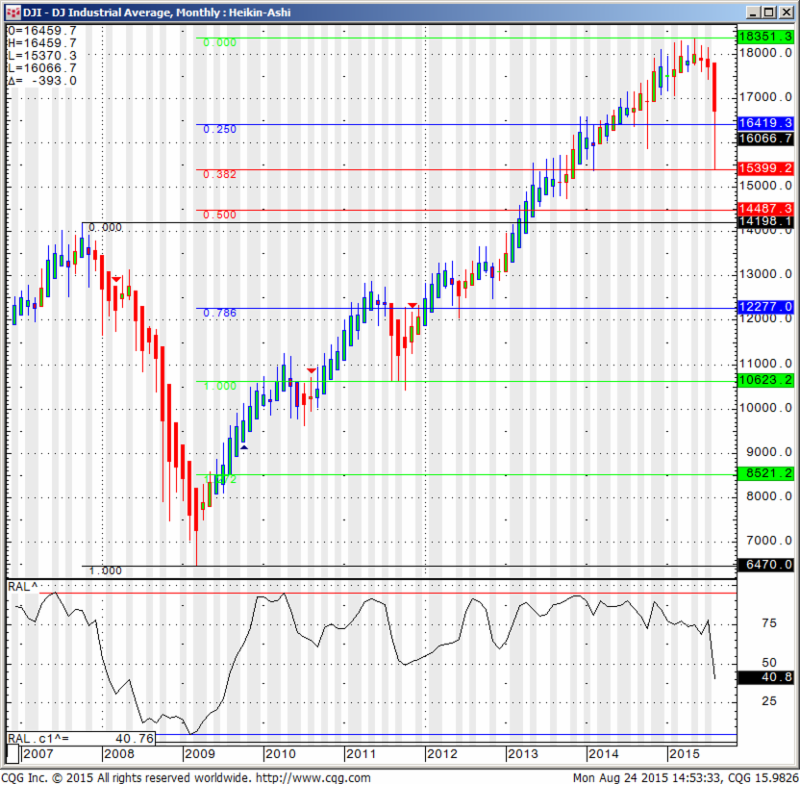Select the 0.250 Fibonacci level label
Screen dimensions: 800x785
(220, 130)
